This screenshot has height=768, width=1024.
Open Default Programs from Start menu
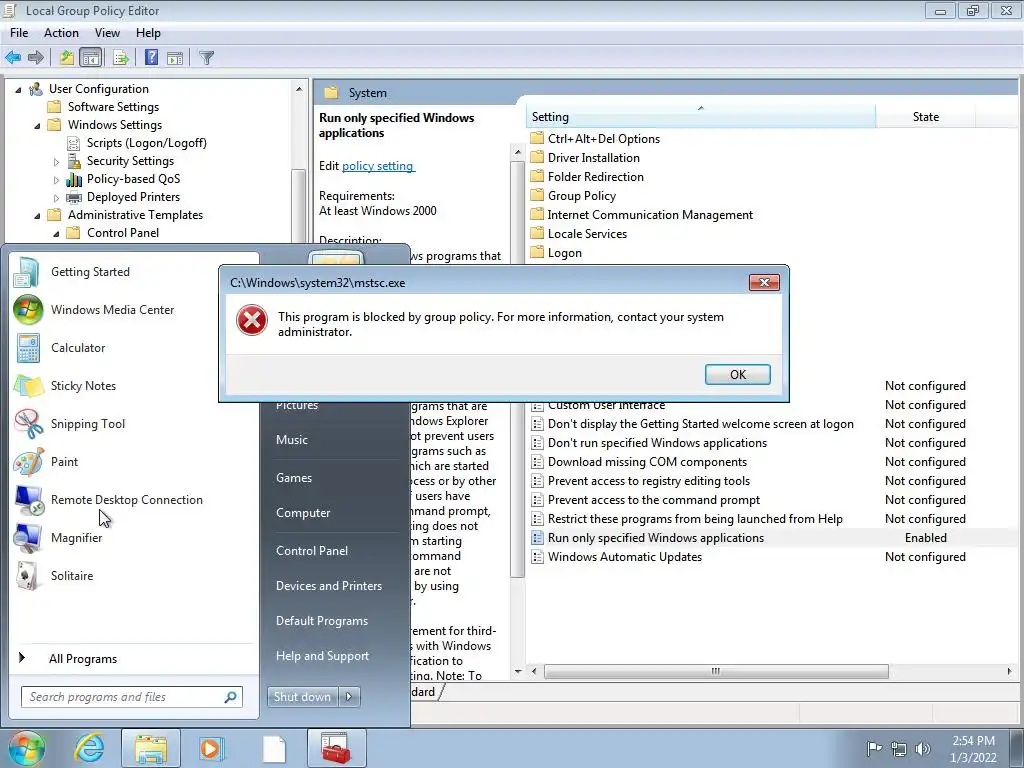pos(321,620)
